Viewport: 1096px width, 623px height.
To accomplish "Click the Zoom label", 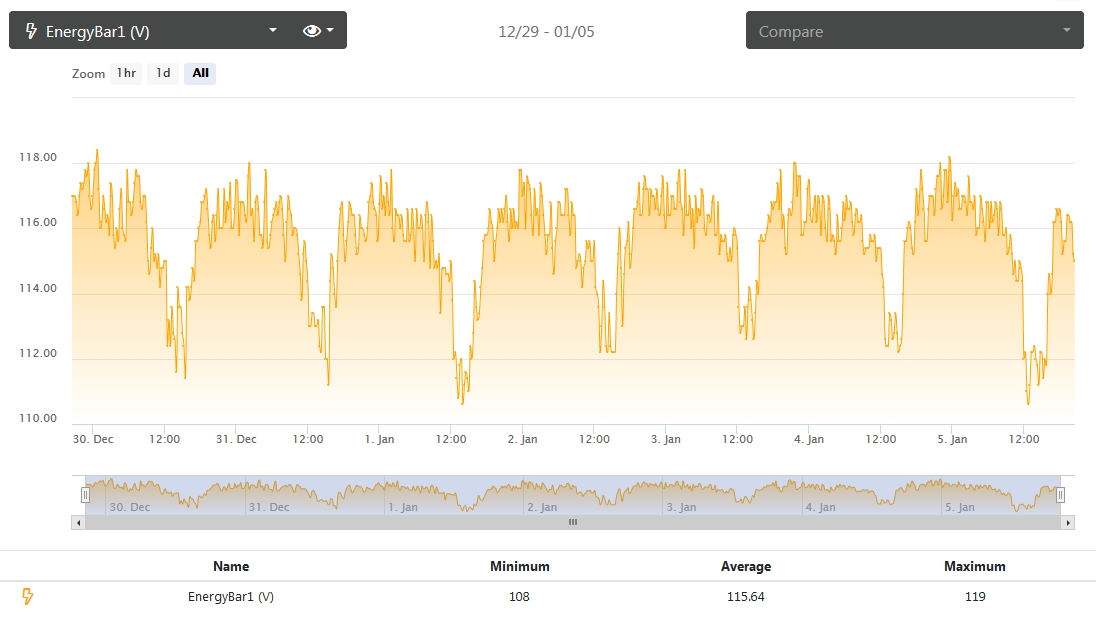I will tap(88, 73).
